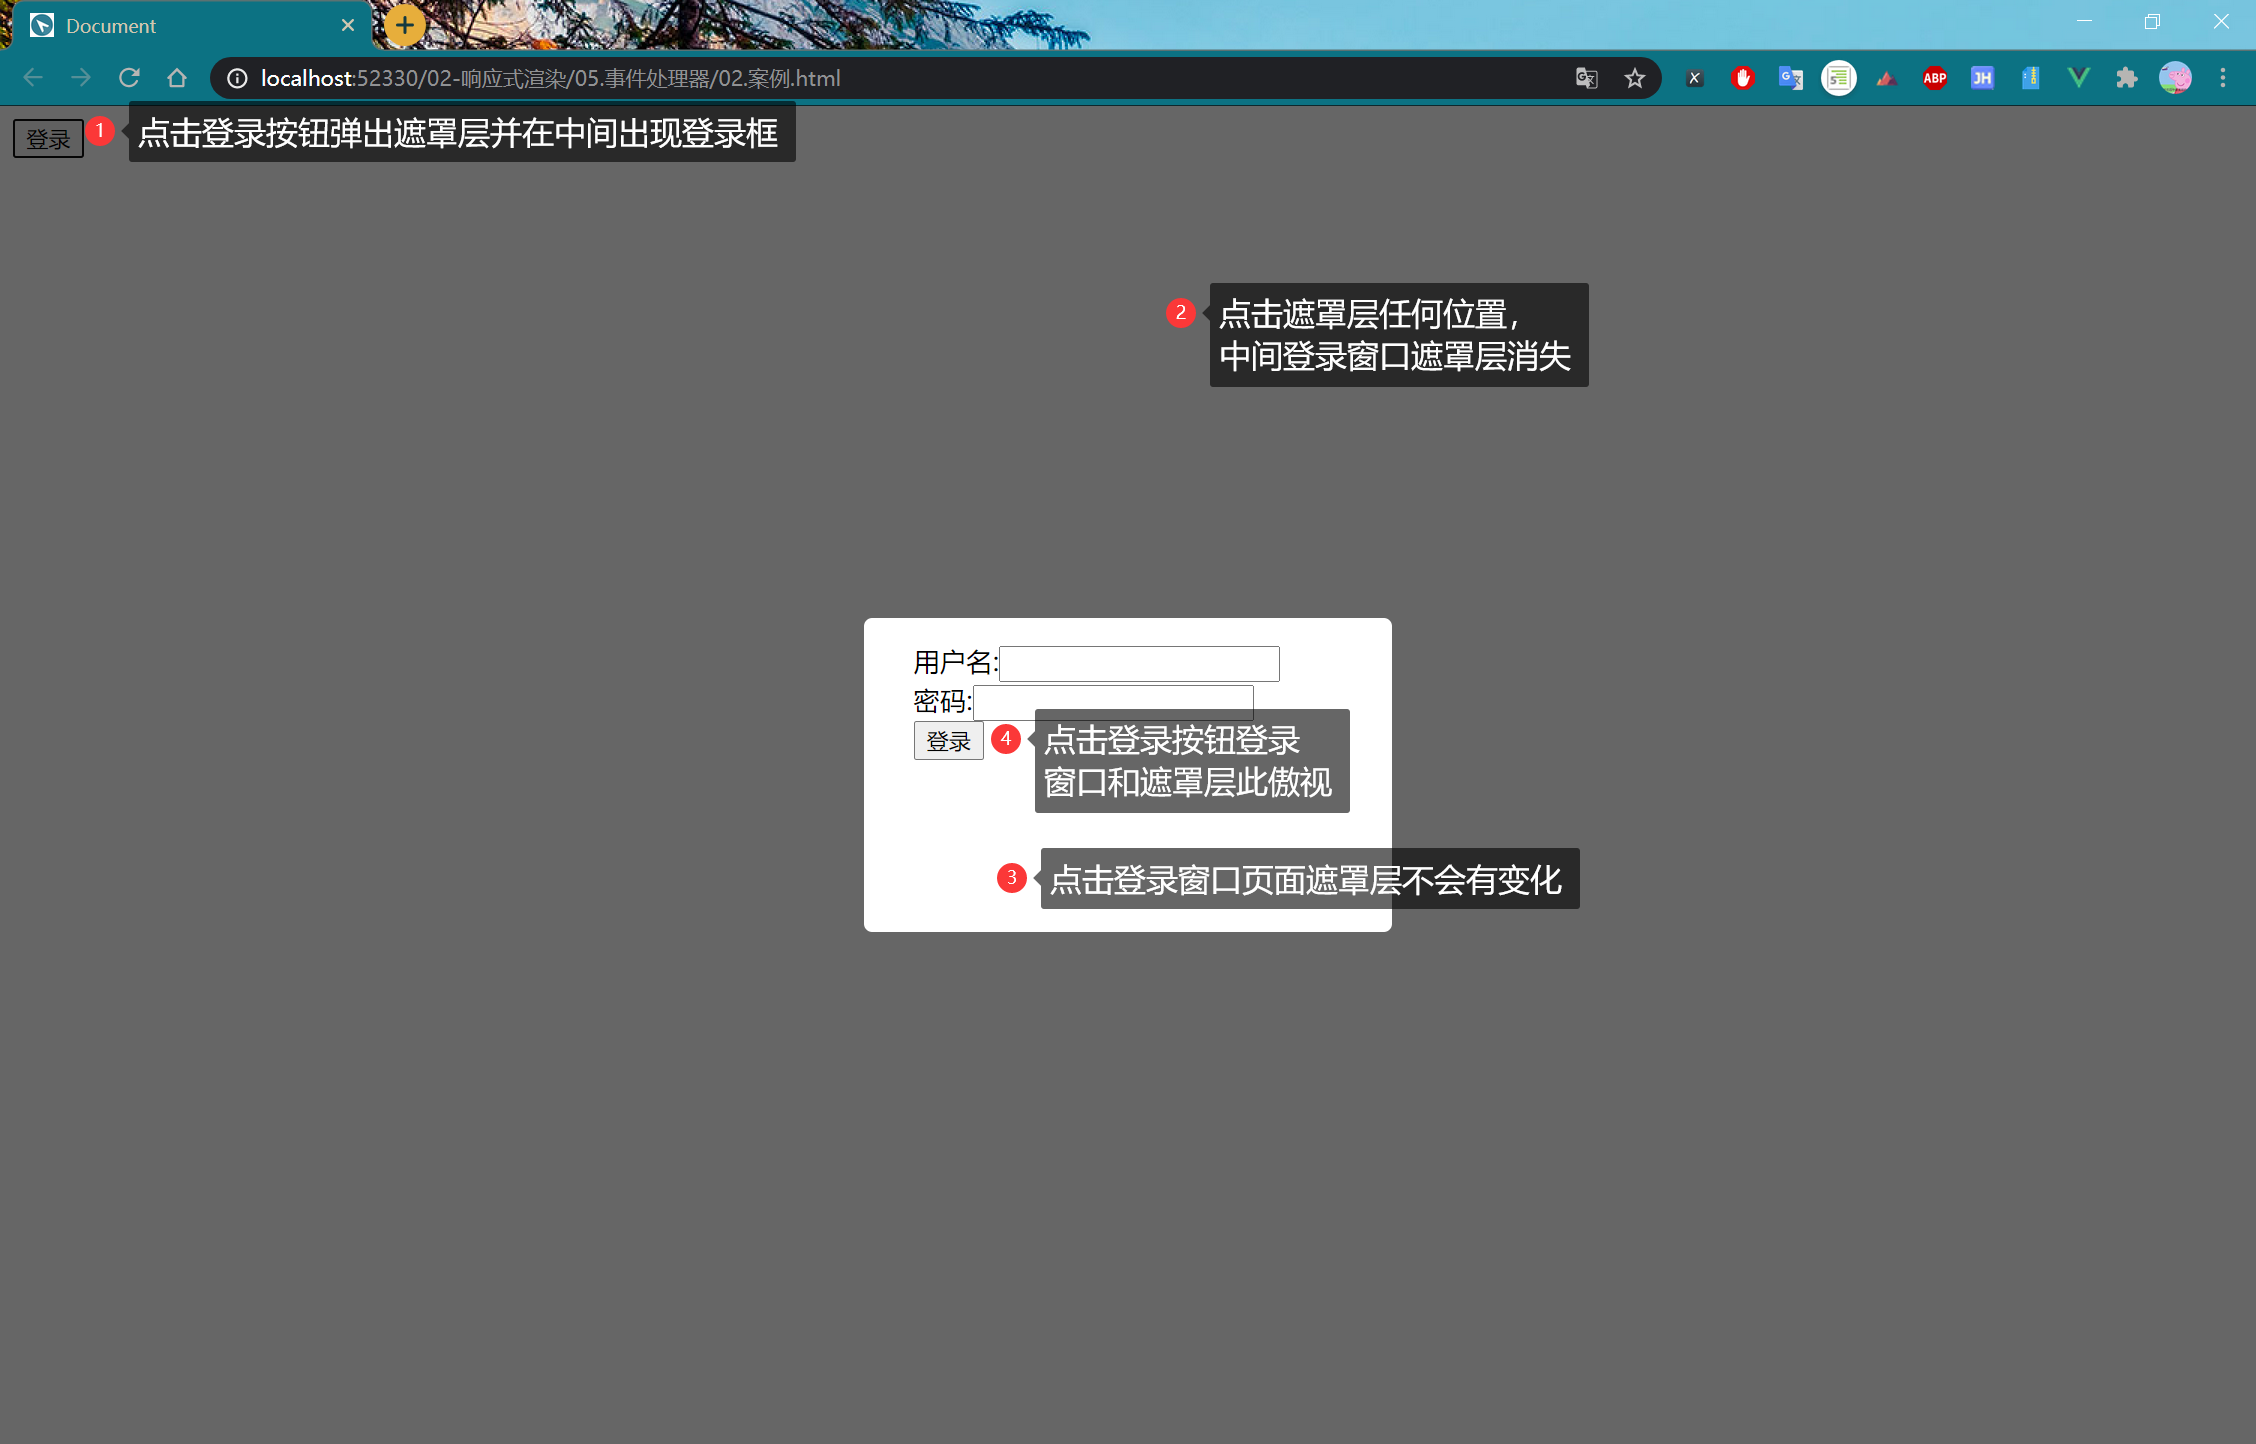
Task: Open the pink pig profile avatar
Action: (x=2175, y=78)
